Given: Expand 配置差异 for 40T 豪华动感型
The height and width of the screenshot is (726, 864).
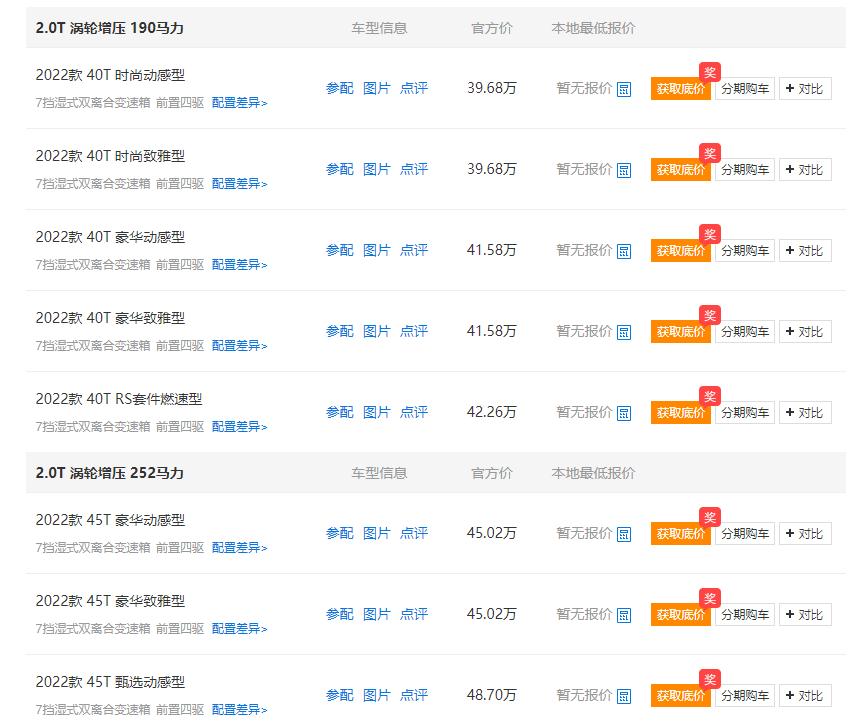Looking at the screenshot, I should [x=239, y=264].
